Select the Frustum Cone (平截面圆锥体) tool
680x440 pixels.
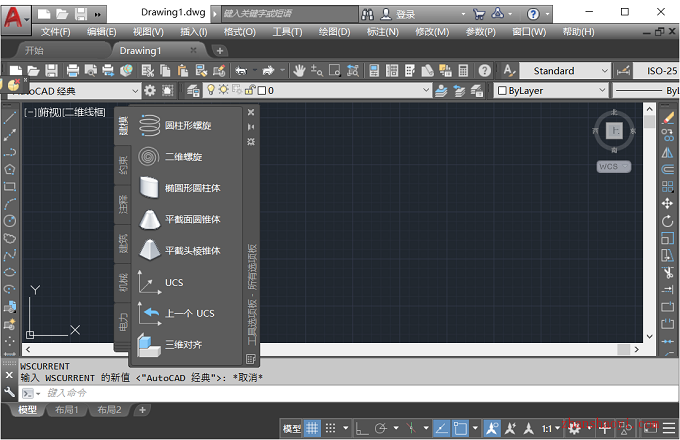pyautogui.click(x=179, y=219)
